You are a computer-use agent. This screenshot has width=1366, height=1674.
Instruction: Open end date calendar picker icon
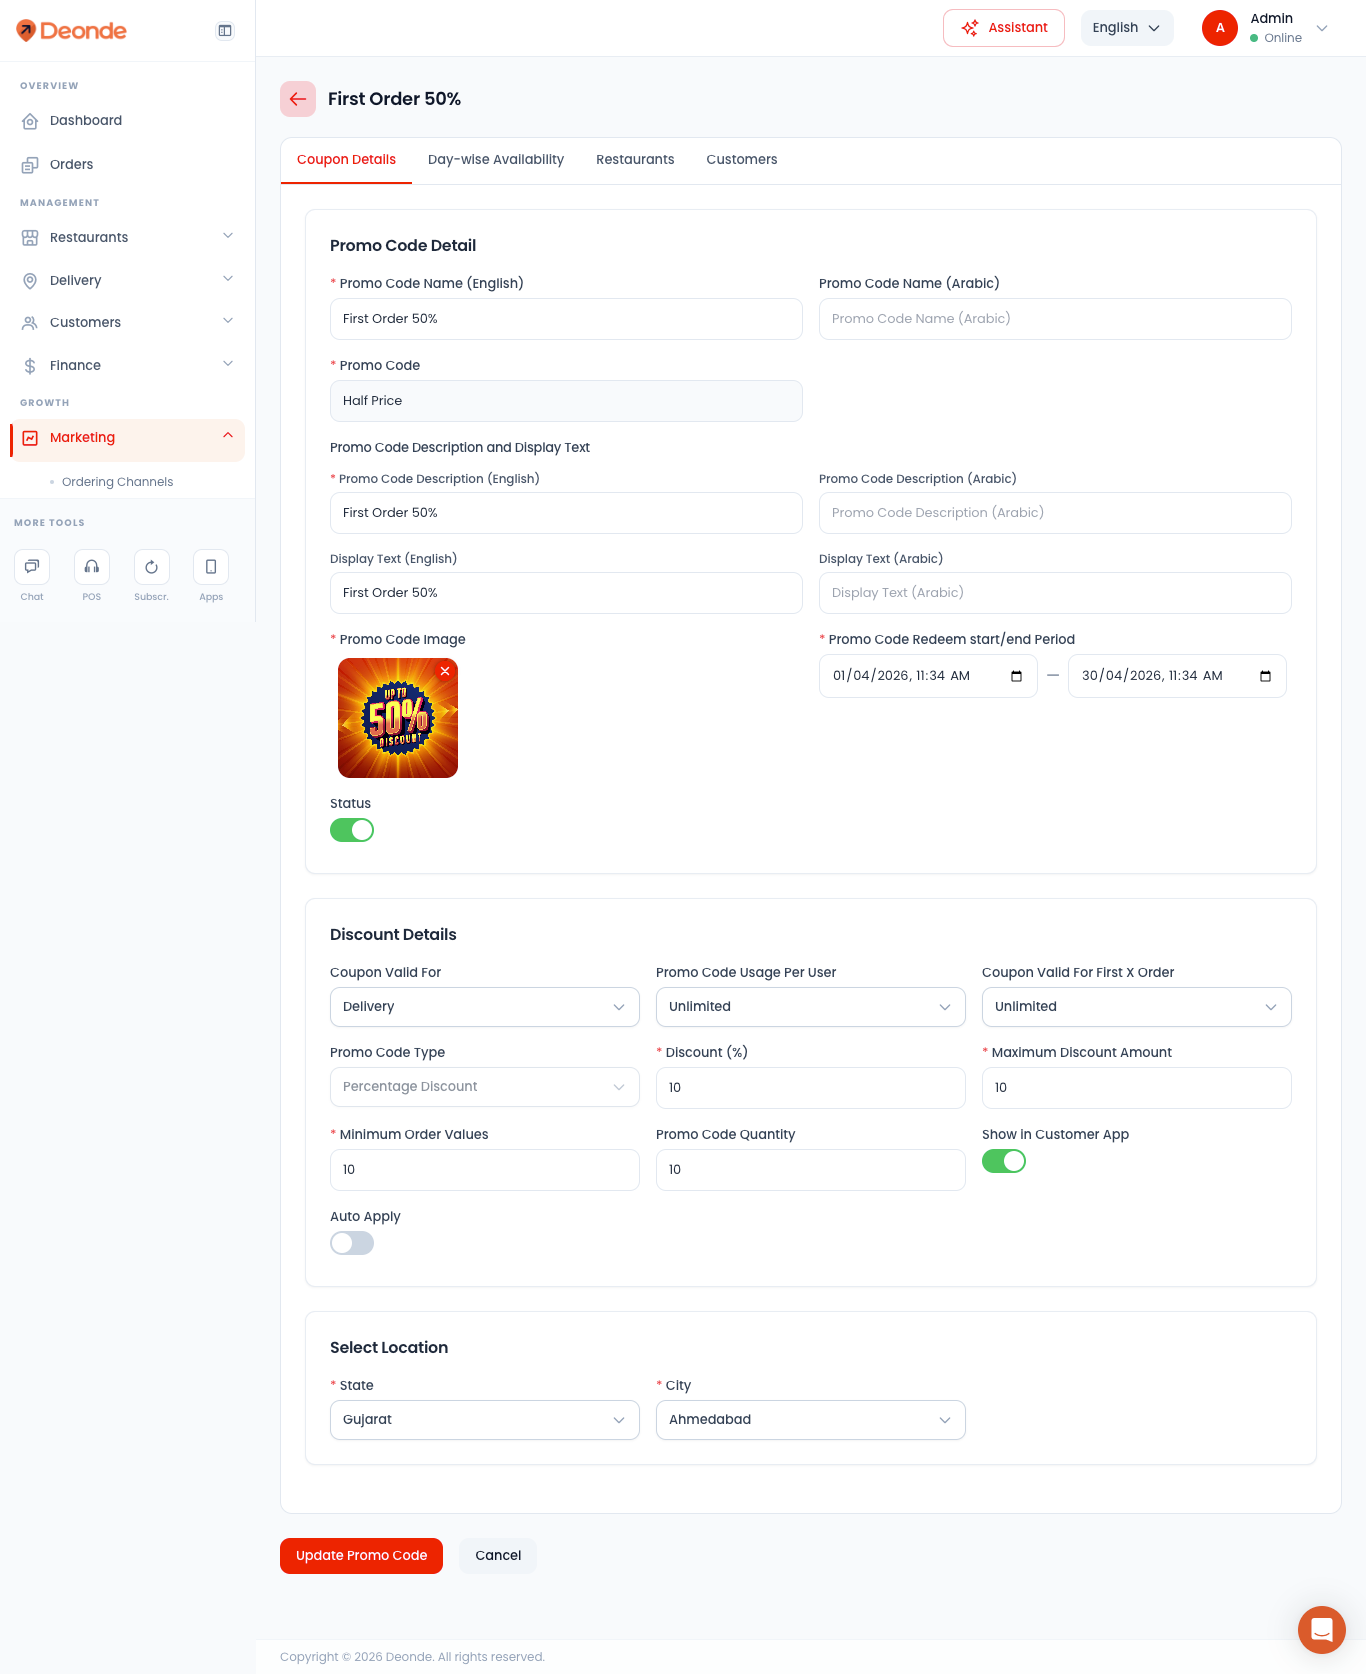[1265, 676]
